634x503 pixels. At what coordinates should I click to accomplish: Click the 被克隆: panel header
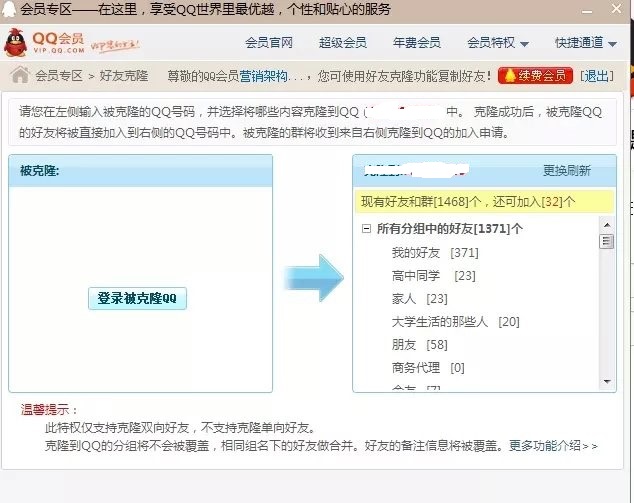point(140,171)
